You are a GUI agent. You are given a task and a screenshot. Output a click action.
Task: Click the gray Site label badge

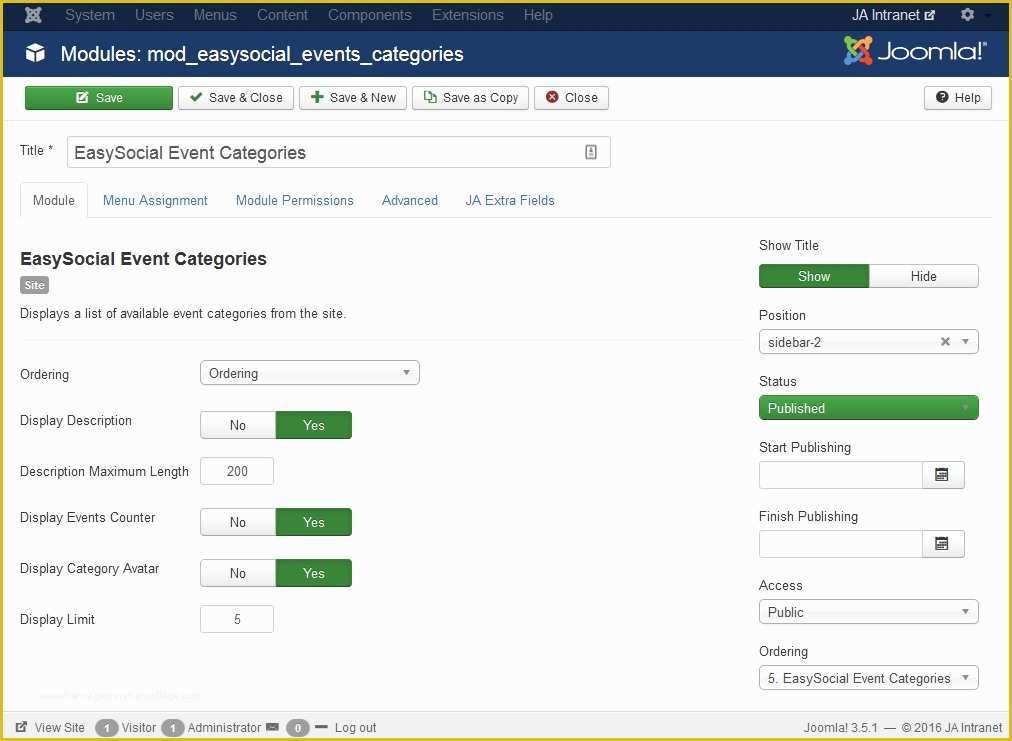(x=34, y=285)
